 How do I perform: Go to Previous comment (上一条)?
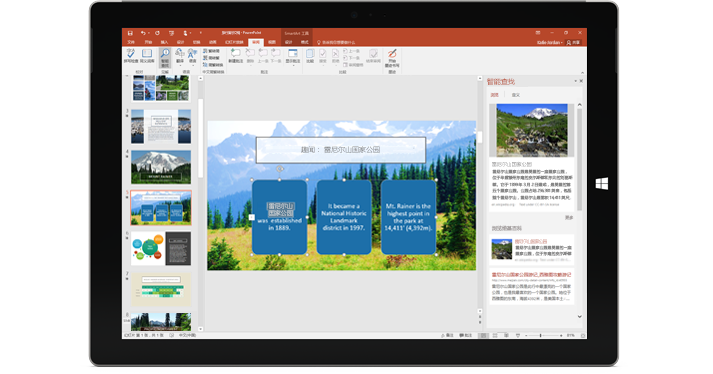(263, 56)
